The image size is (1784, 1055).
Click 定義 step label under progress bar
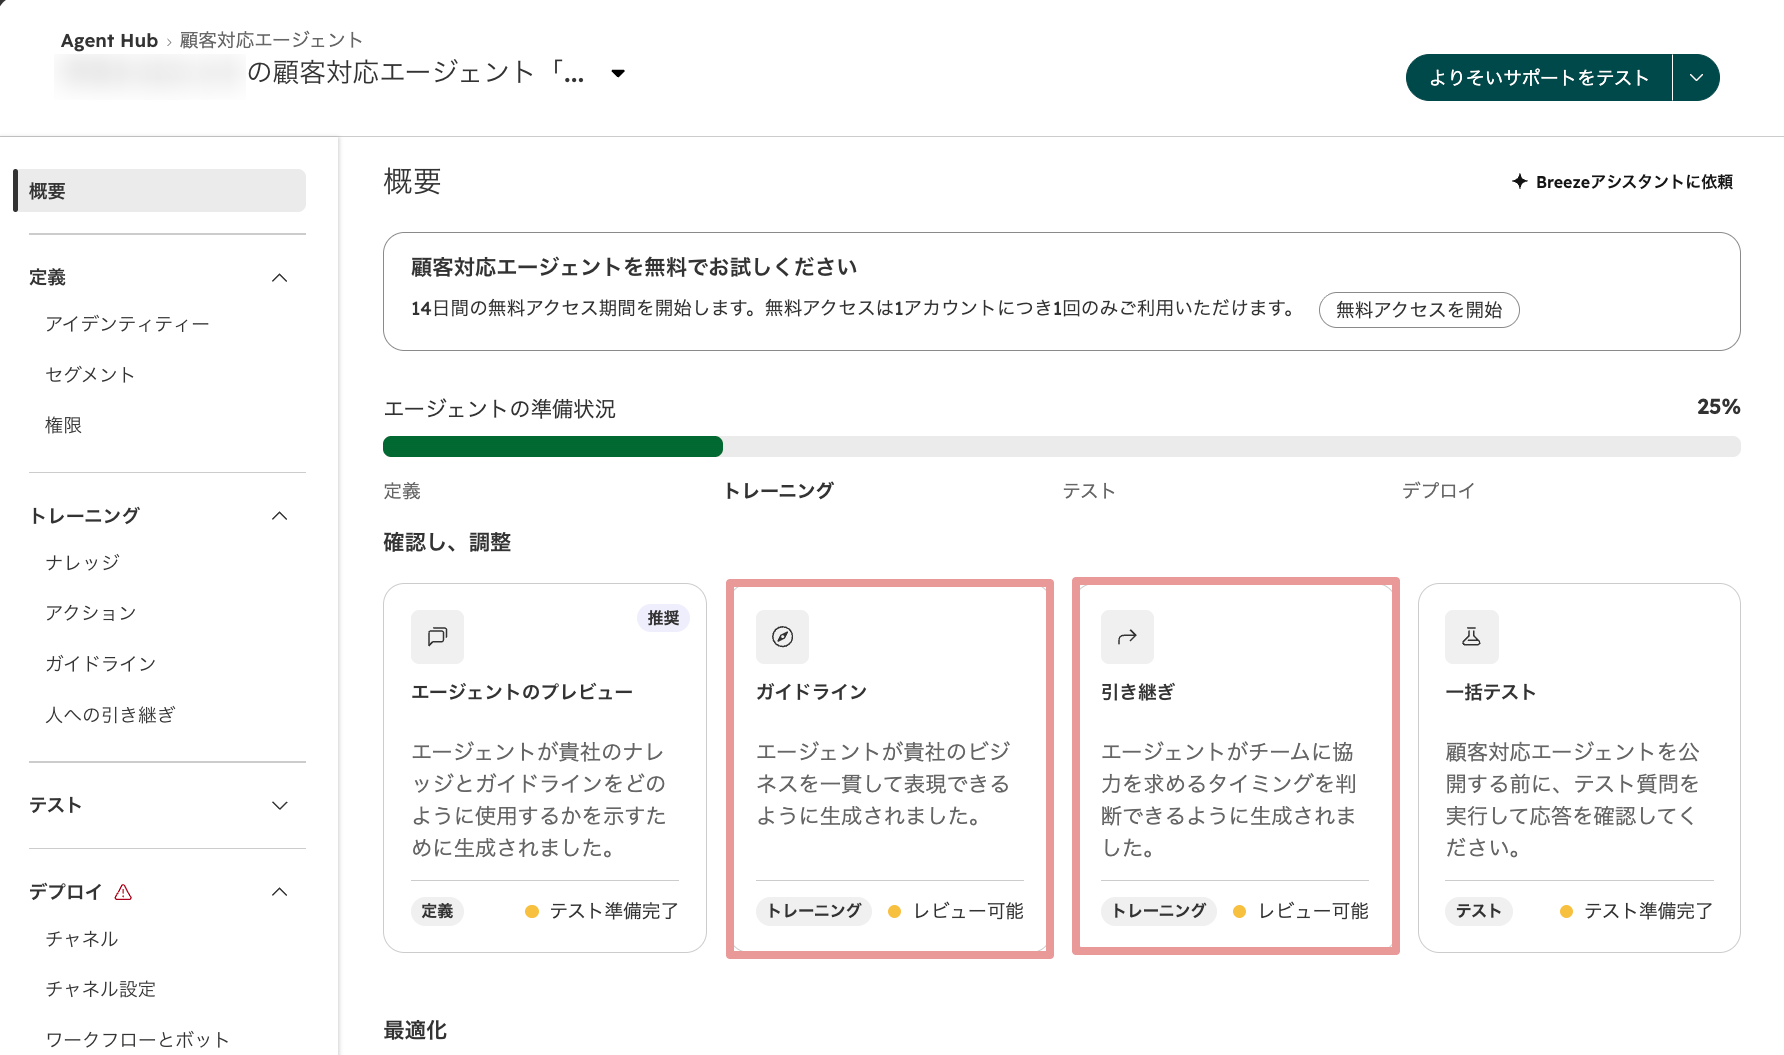402,491
